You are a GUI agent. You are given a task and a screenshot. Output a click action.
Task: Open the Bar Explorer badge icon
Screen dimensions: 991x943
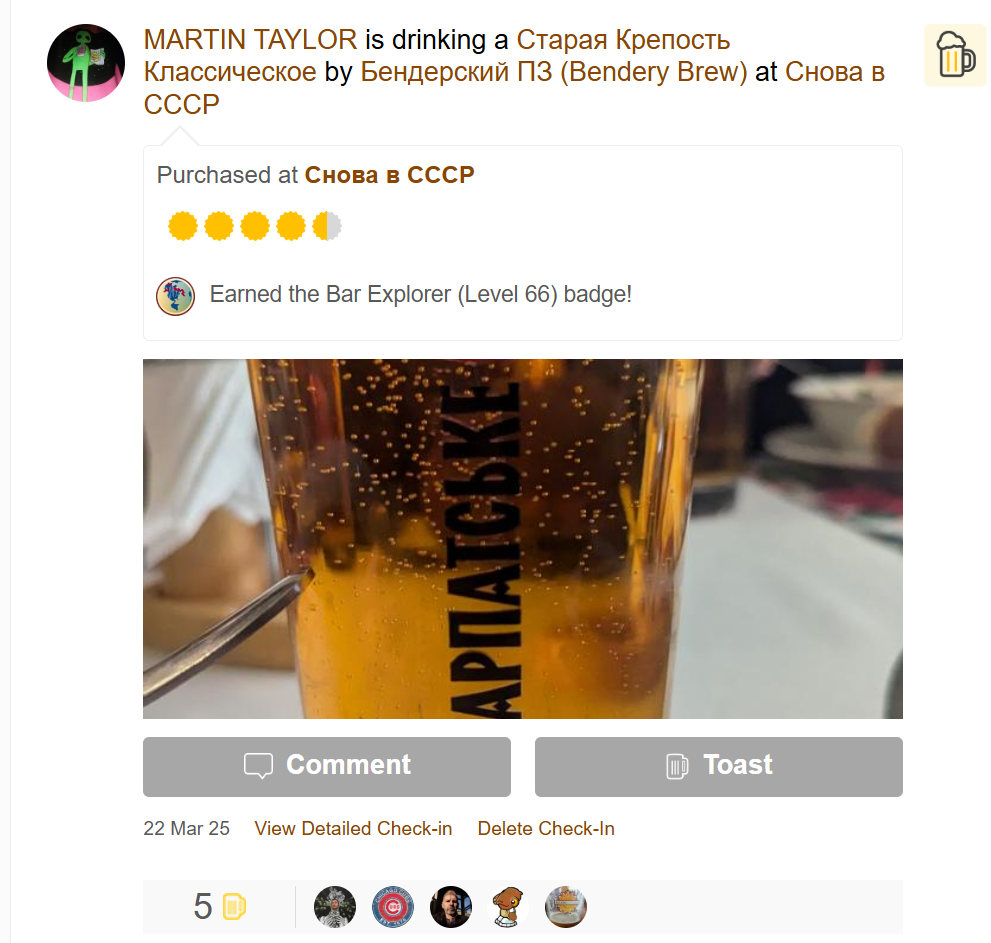tap(176, 296)
